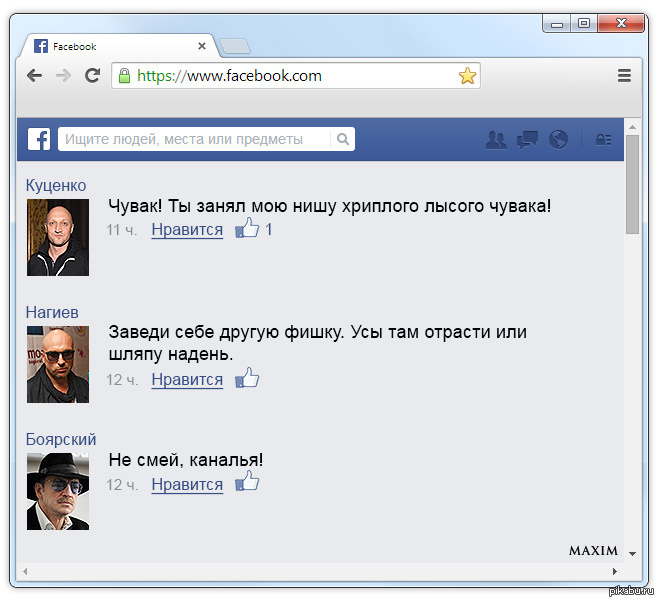
Task: Click the '11 ч.' timestamp
Action: pos(121,230)
